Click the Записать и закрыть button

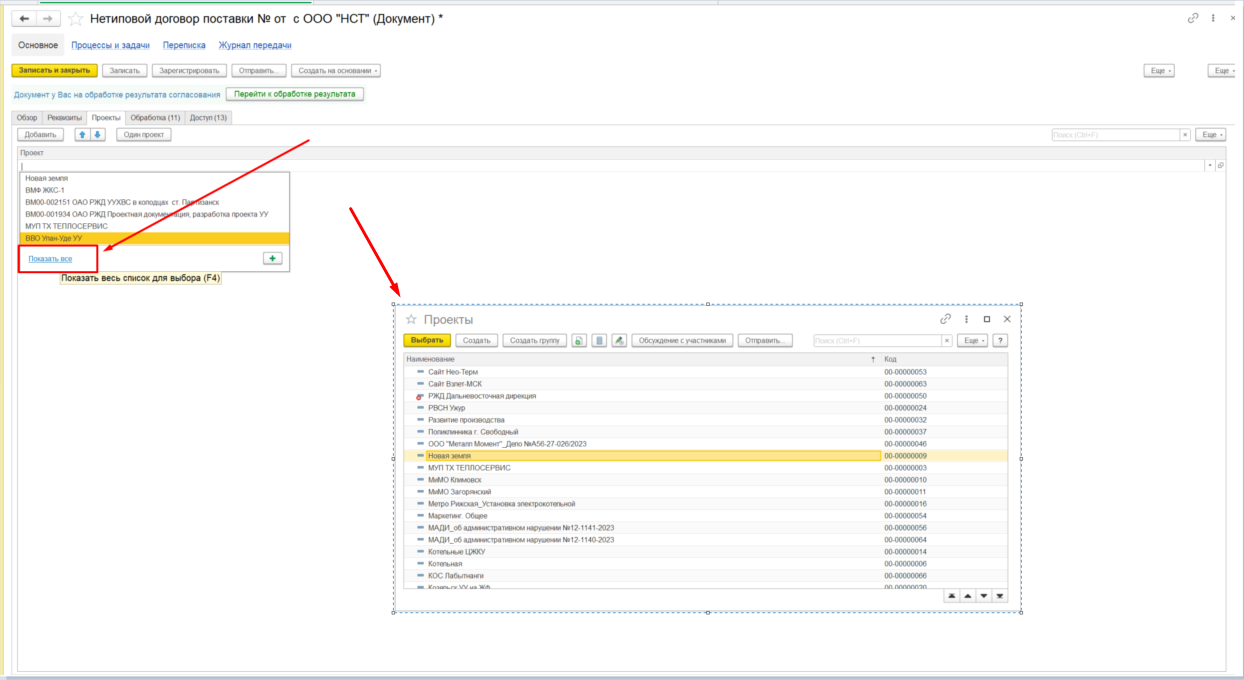[55, 70]
